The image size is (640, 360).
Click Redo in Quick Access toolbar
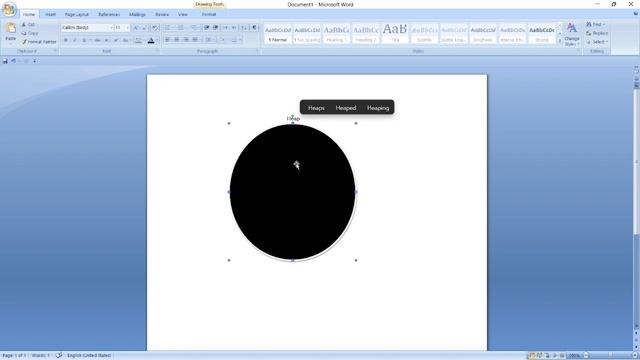(26, 61)
